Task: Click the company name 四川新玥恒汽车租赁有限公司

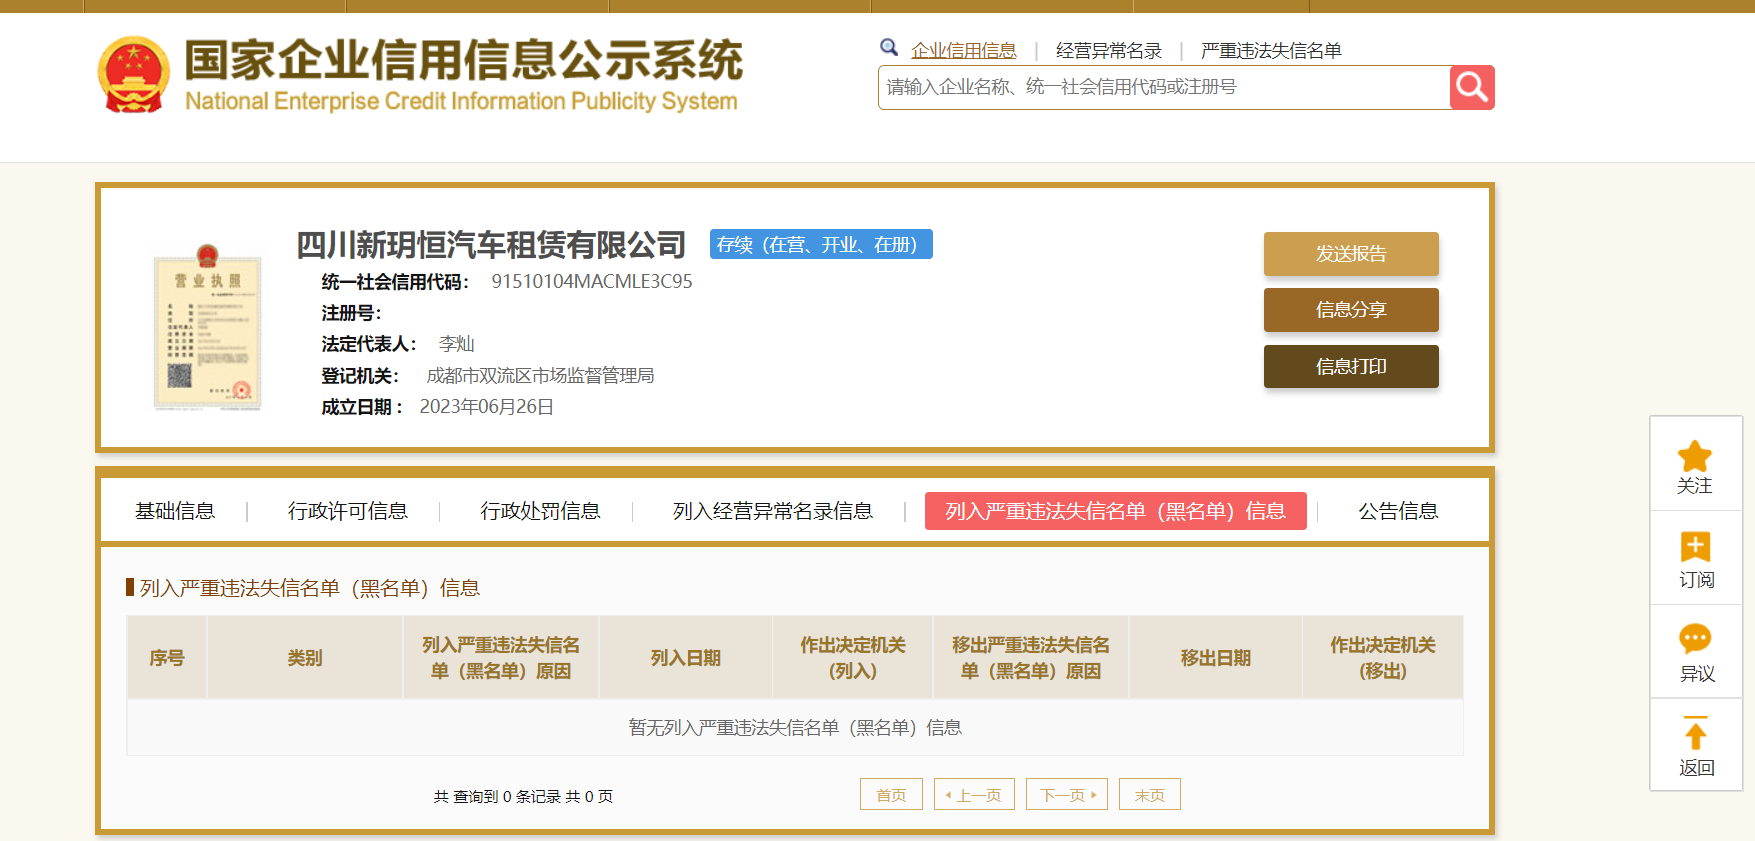Action: (x=491, y=244)
